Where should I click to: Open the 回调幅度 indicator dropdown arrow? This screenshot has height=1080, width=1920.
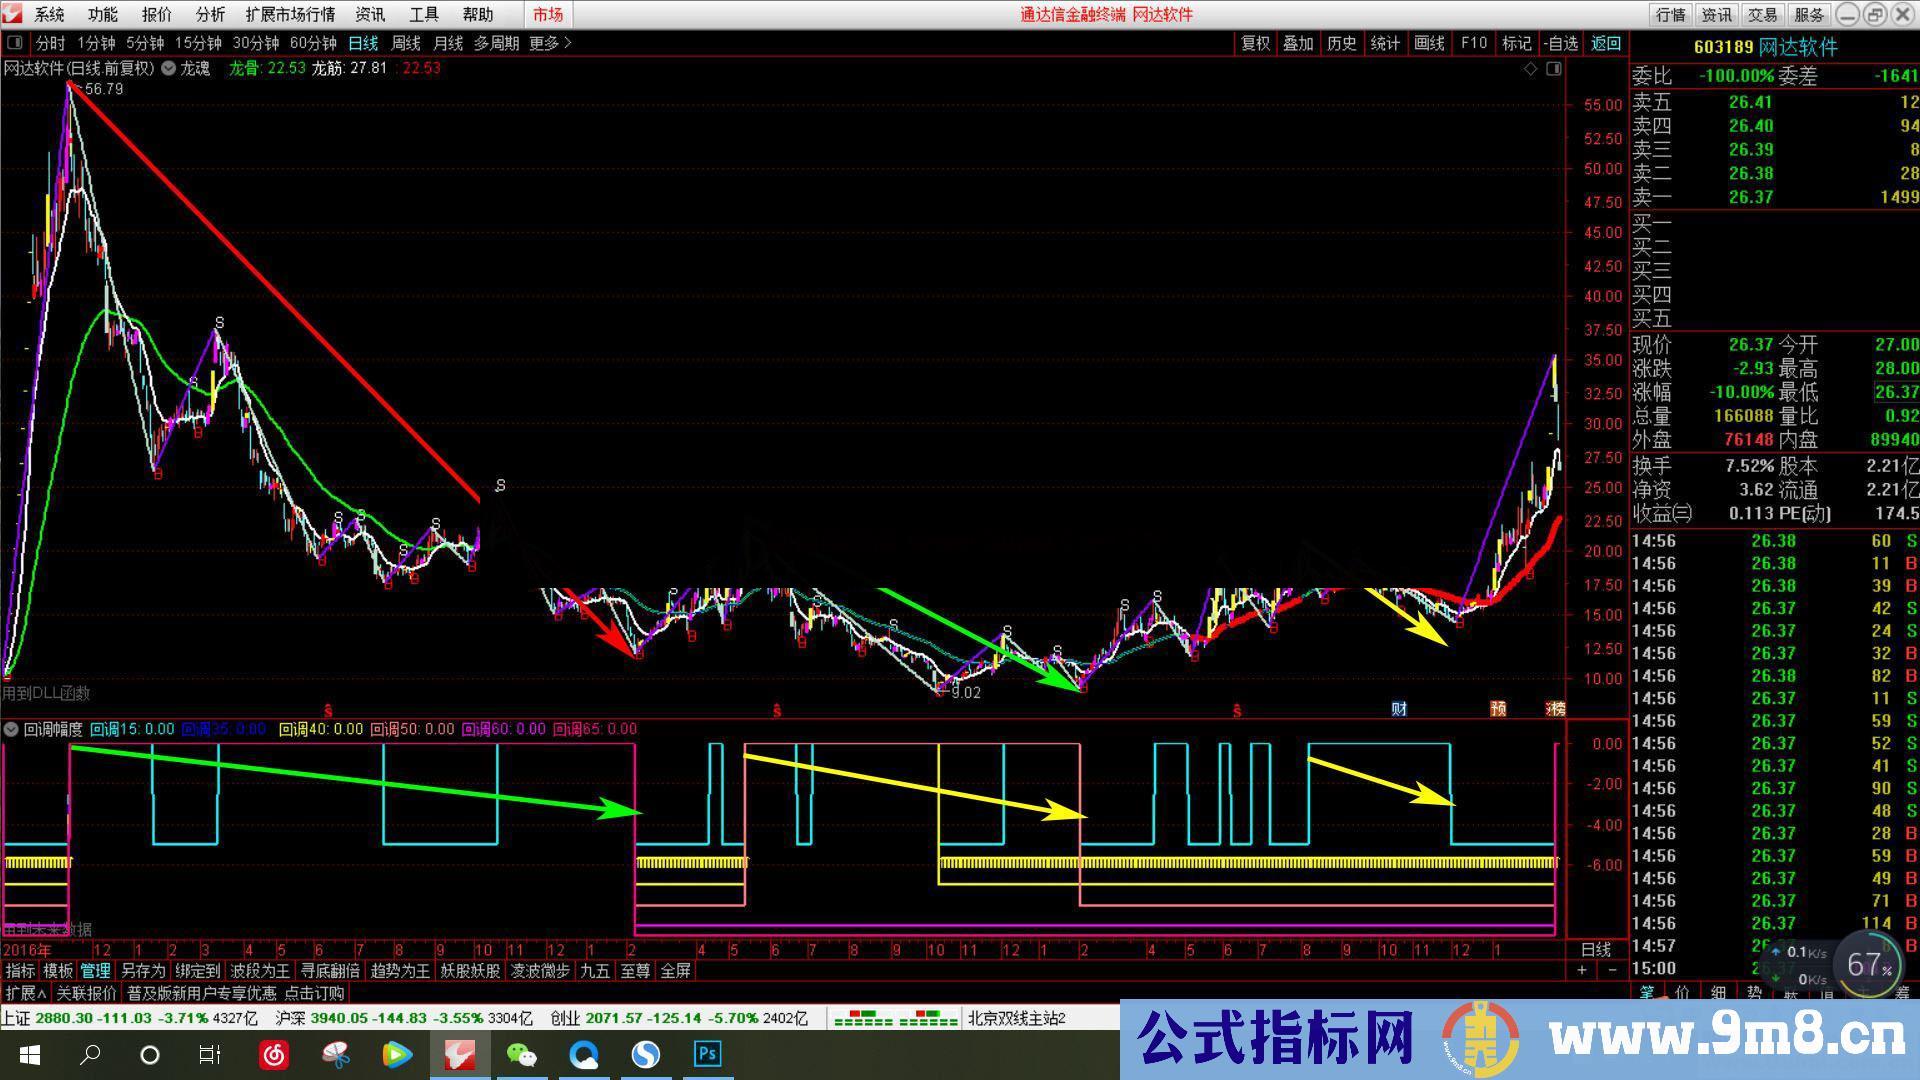tap(11, 729)
